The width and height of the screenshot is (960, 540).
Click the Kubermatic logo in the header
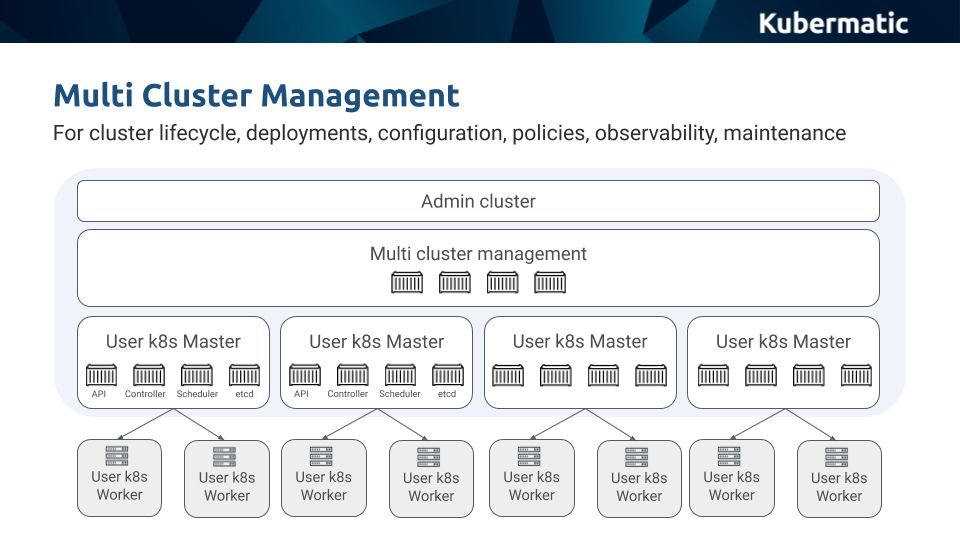(x=833, y=23)
